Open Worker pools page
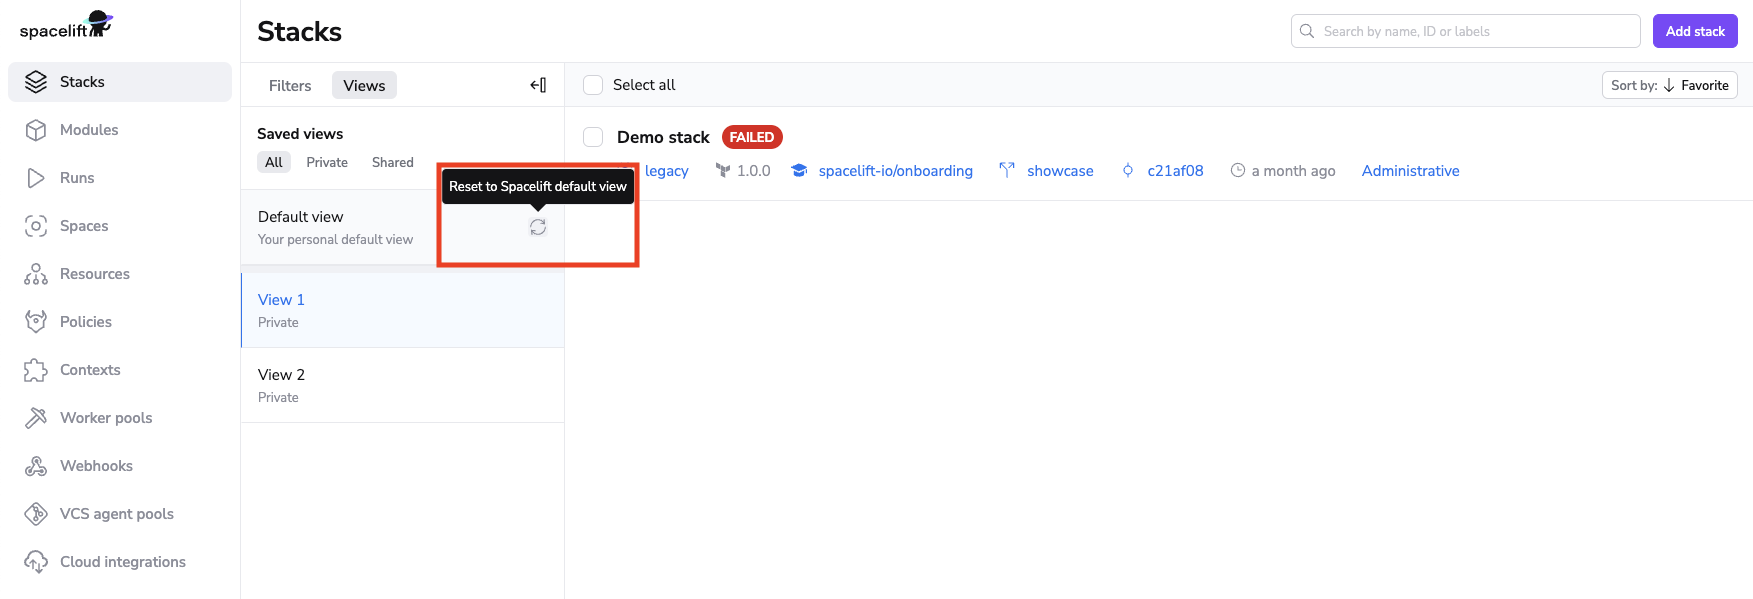This screenshot has width=1753, height=599. pos(106,418)
